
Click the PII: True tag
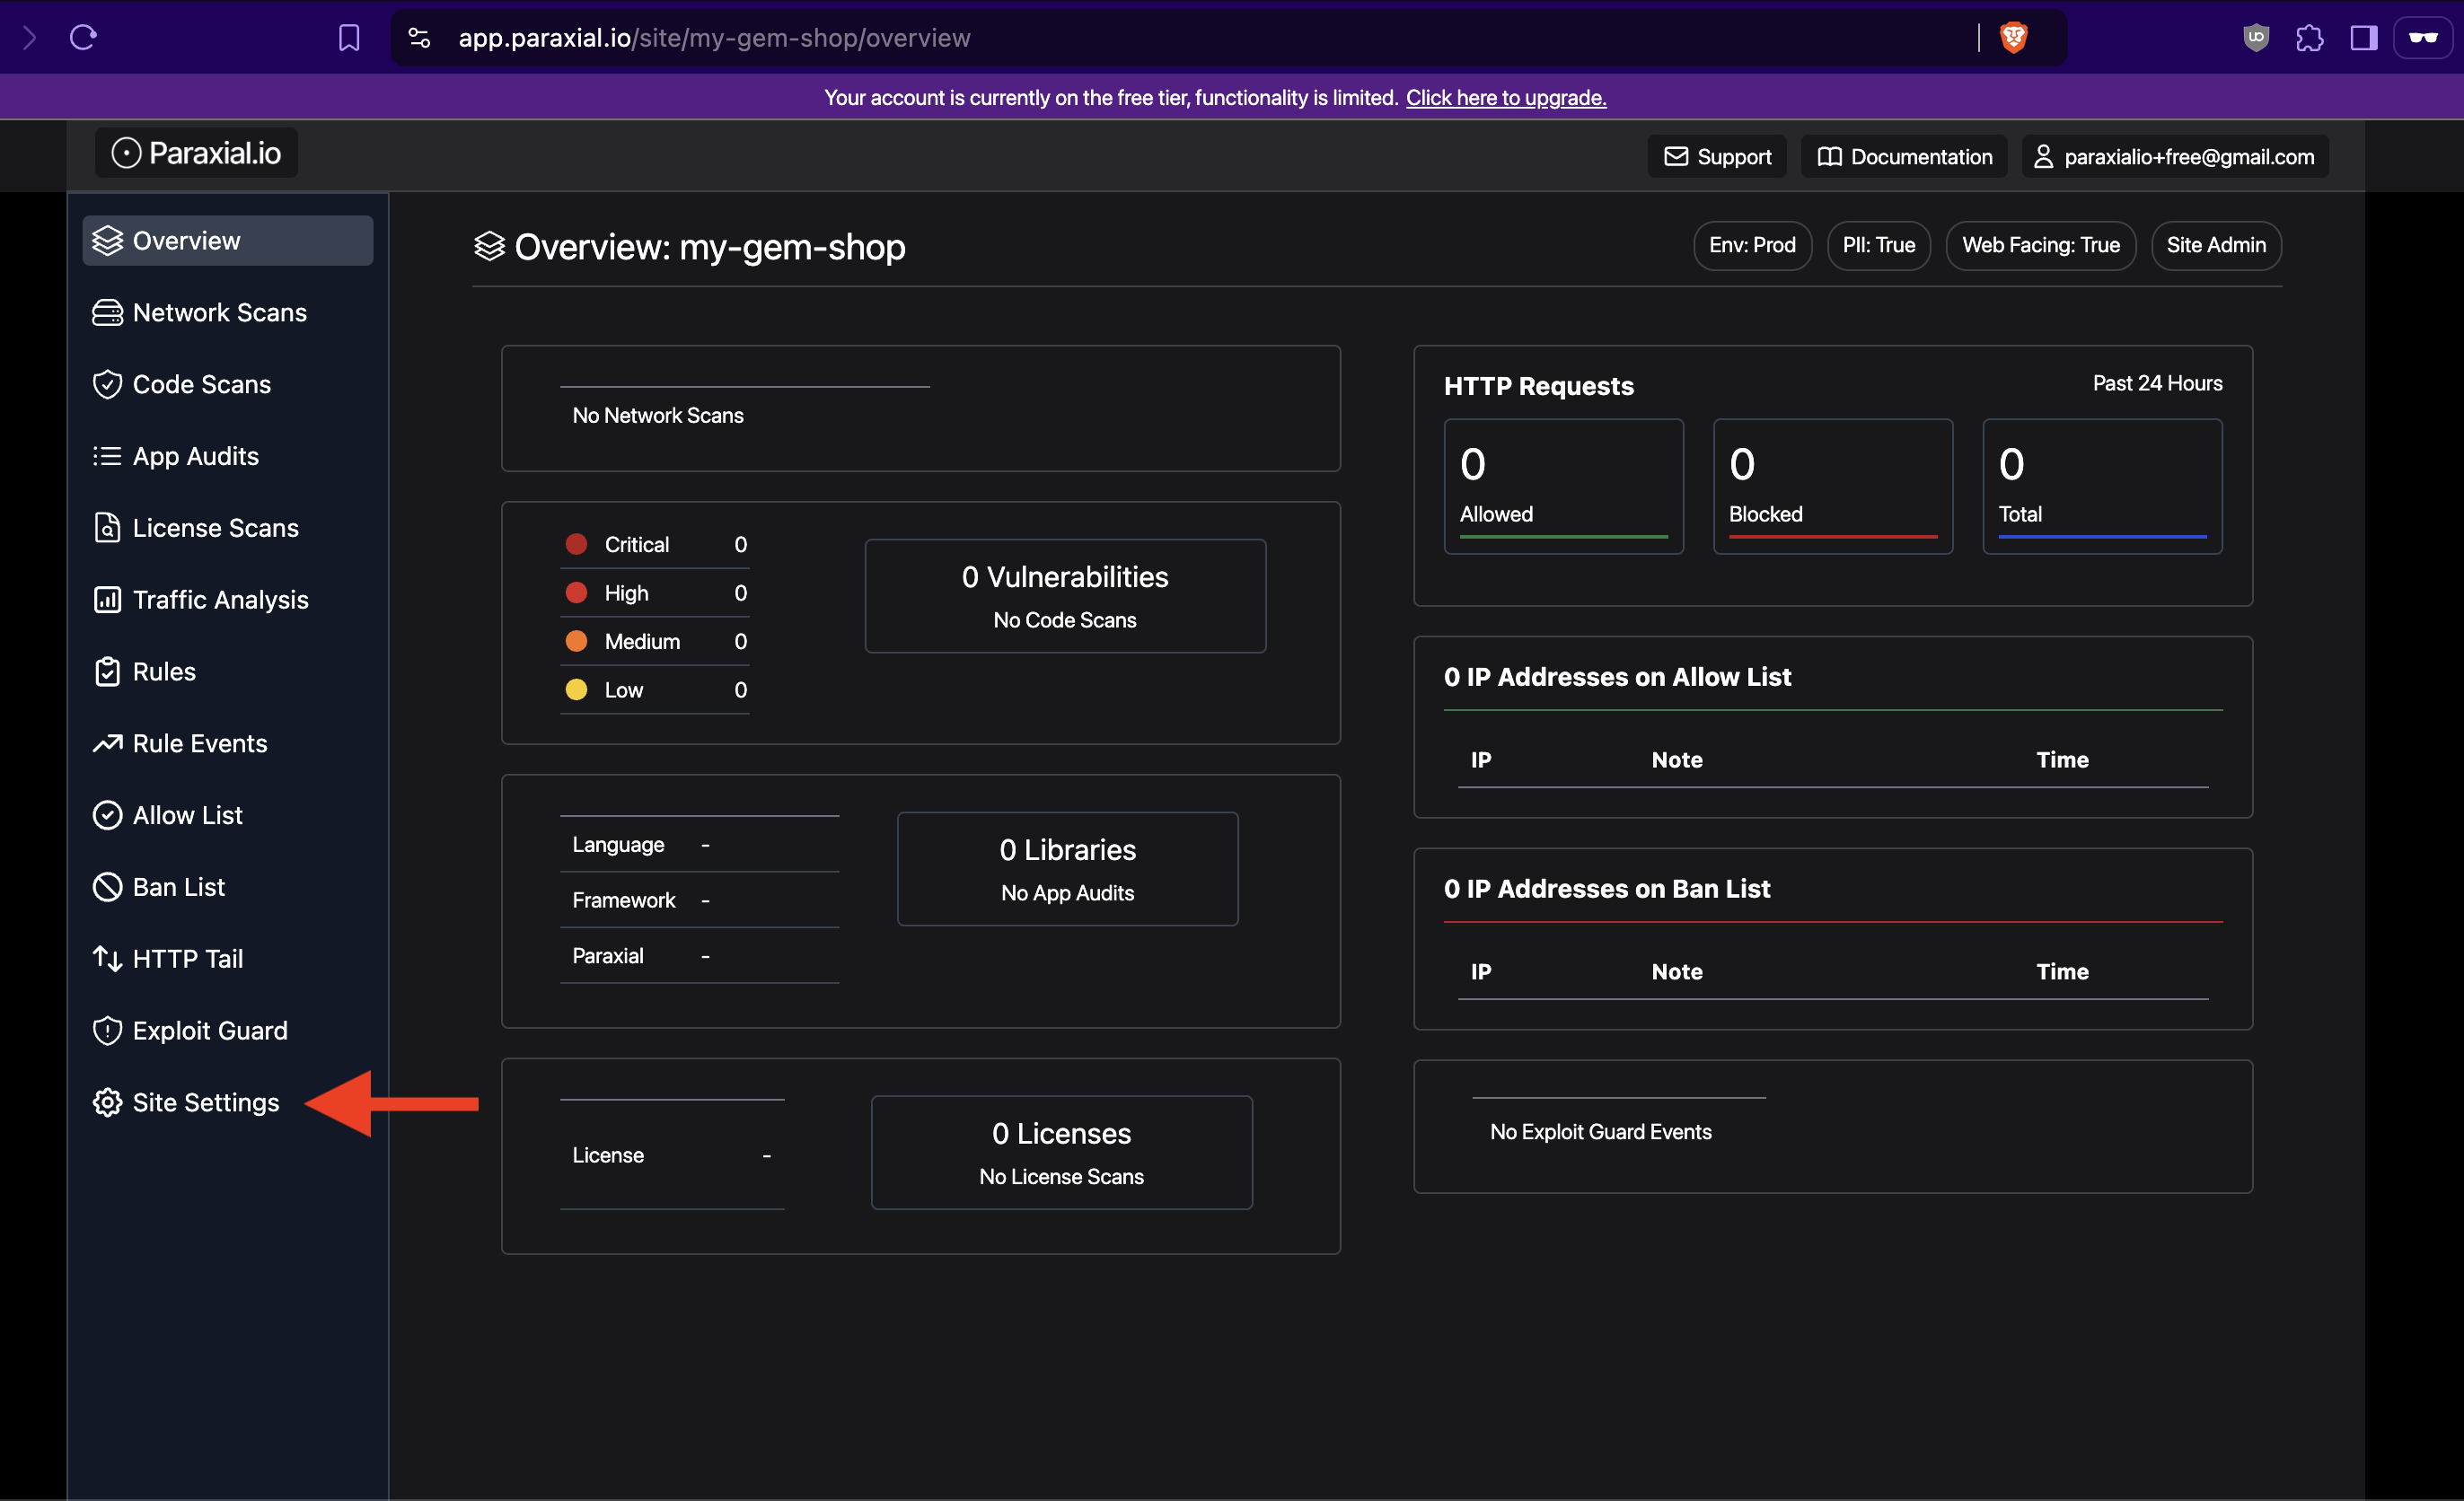1879,246
